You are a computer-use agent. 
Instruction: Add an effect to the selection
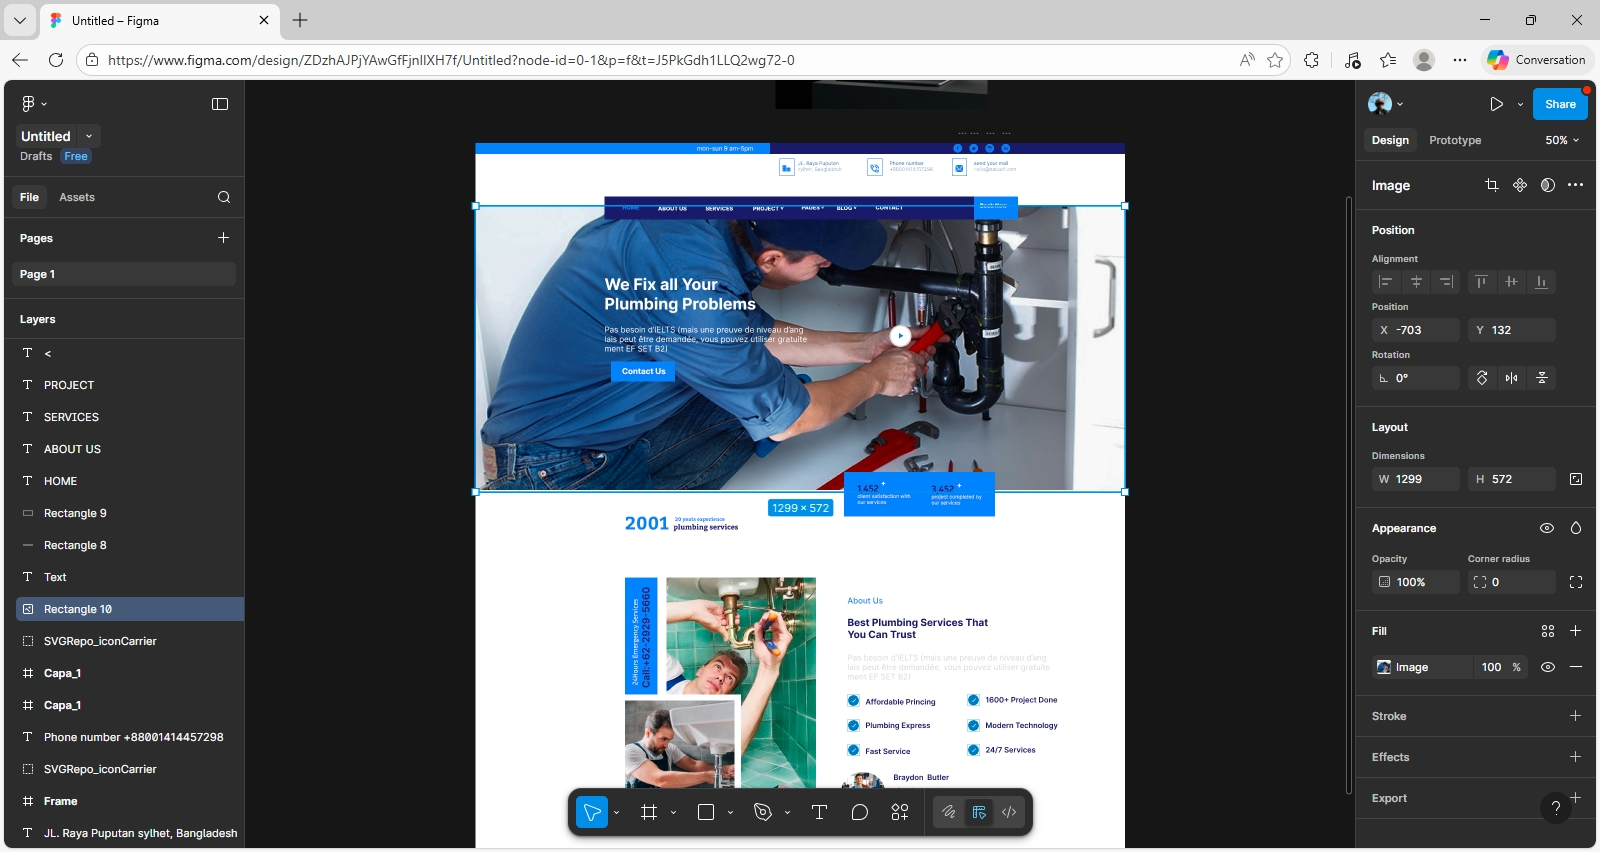click(1576, 757)
